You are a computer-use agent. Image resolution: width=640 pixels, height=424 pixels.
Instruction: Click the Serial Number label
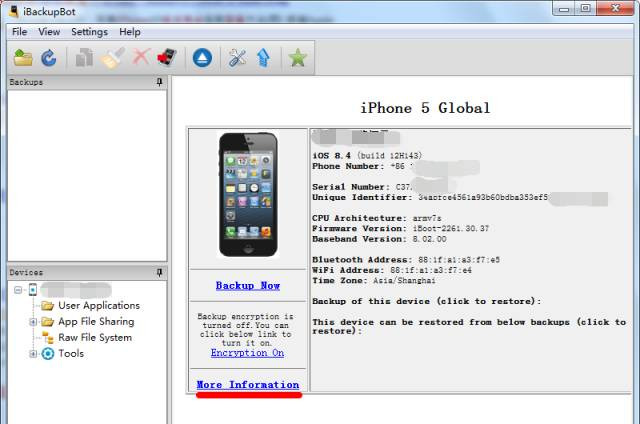click(351, 187)
